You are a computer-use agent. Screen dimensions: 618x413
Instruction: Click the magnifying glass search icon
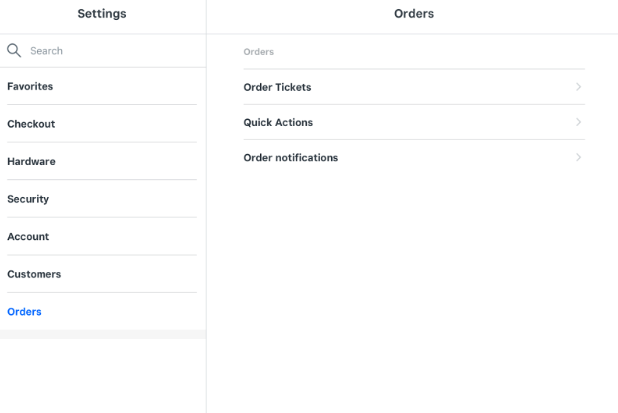coord(14,50)
